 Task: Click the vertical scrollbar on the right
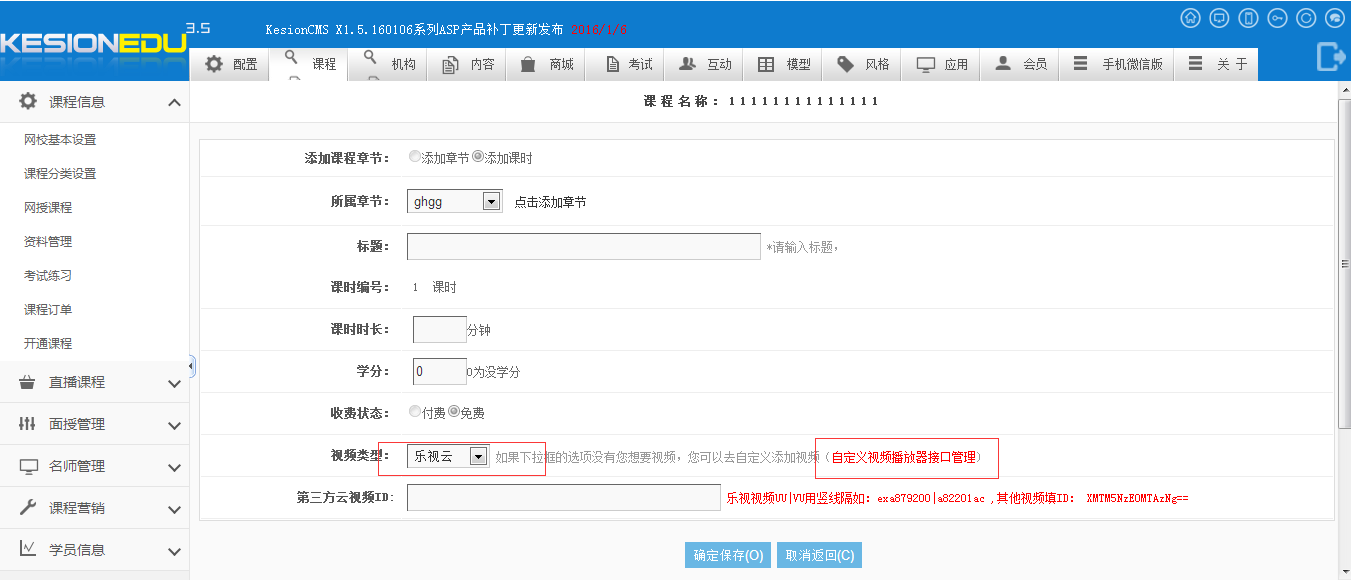(1344, 264)
